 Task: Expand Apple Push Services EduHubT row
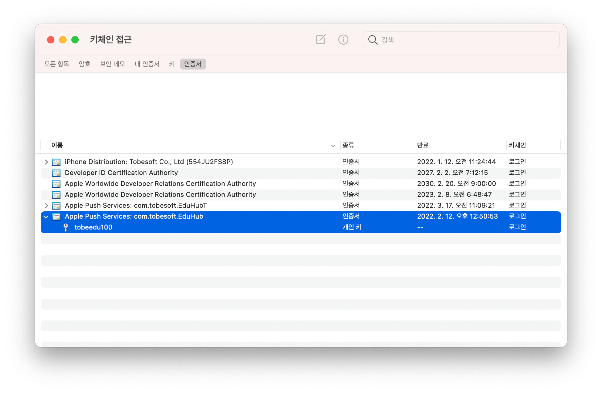46,206
